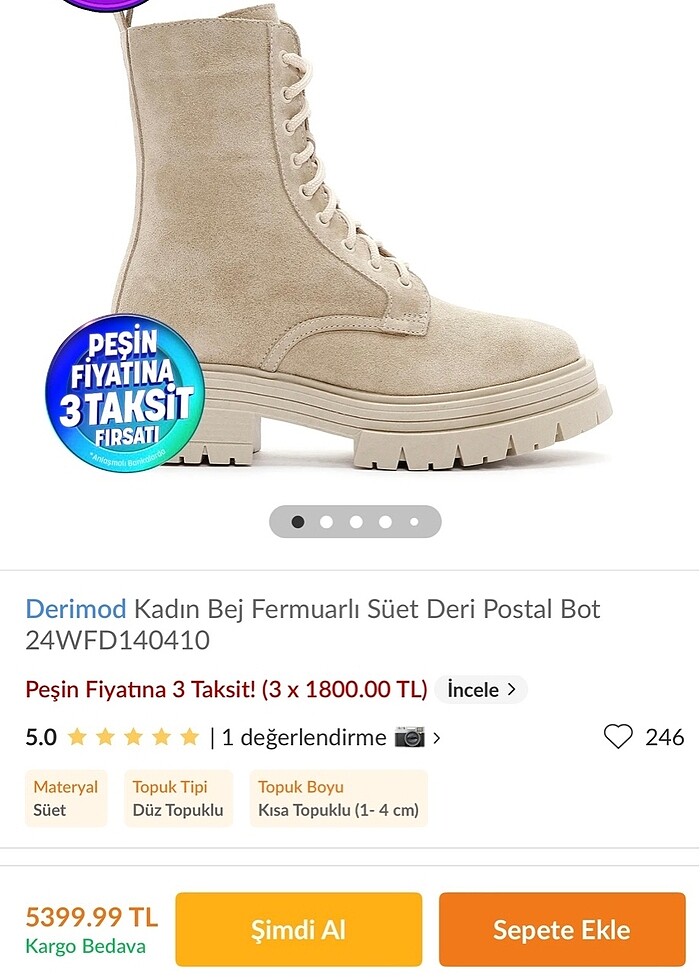Select the first image pagination dot
Screen dimensions: 700x980
click(x=298, y=521)
